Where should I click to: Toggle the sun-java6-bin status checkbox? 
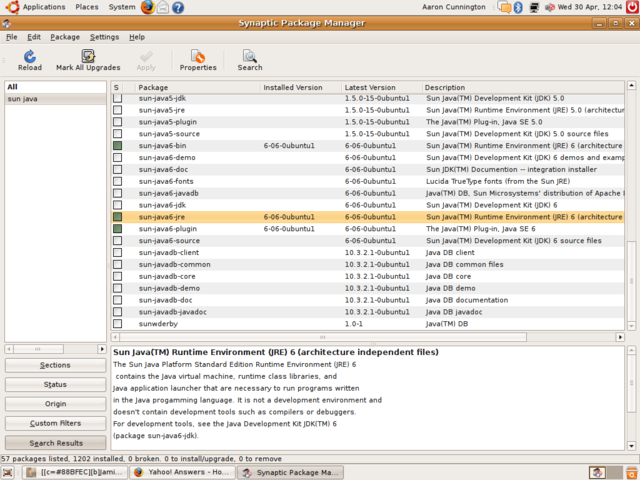(x=118, y=145)
